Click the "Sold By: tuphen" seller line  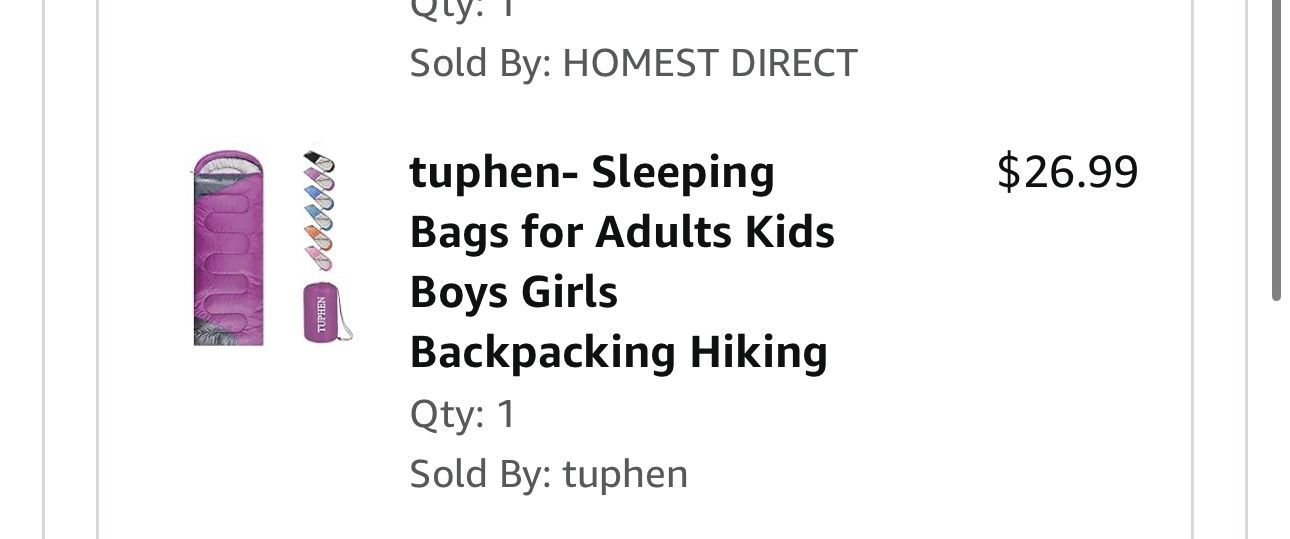(x=548, y=474)
